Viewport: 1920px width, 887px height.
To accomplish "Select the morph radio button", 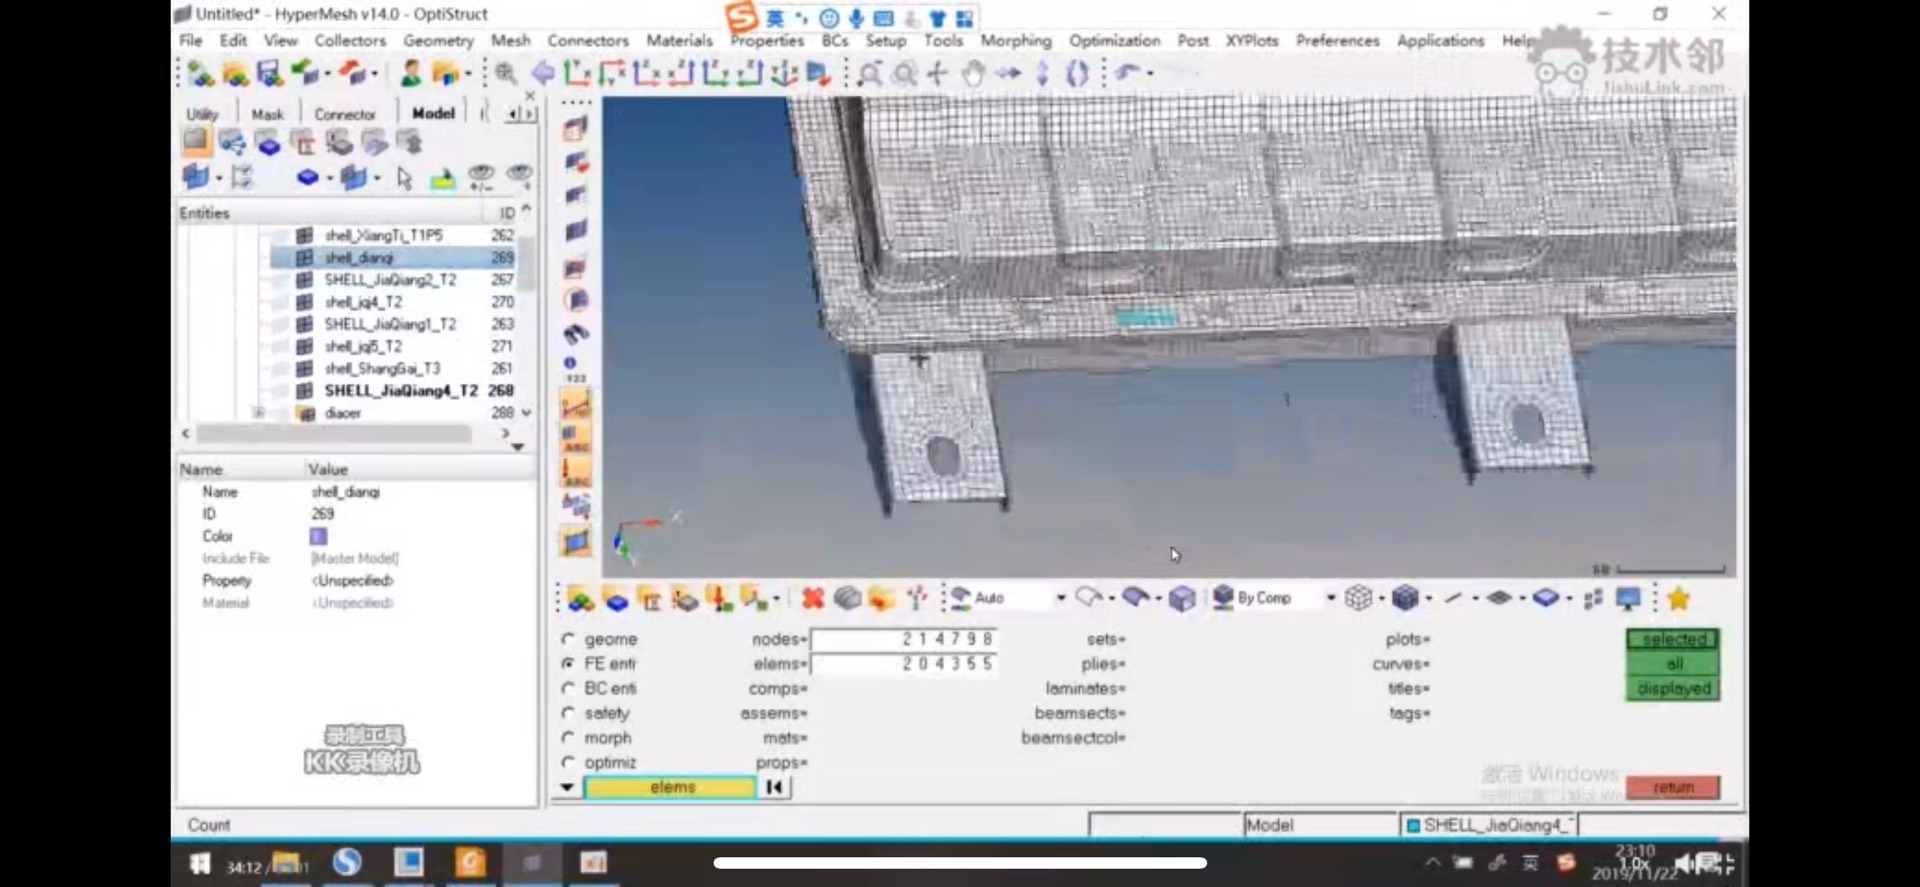I will [x=568, y=738].
